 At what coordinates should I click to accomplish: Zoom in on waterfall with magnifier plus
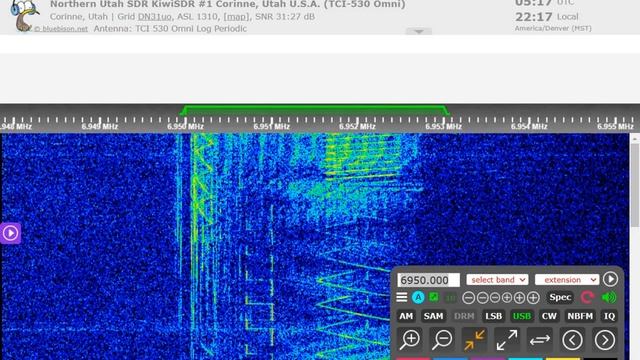click(410, 340)
